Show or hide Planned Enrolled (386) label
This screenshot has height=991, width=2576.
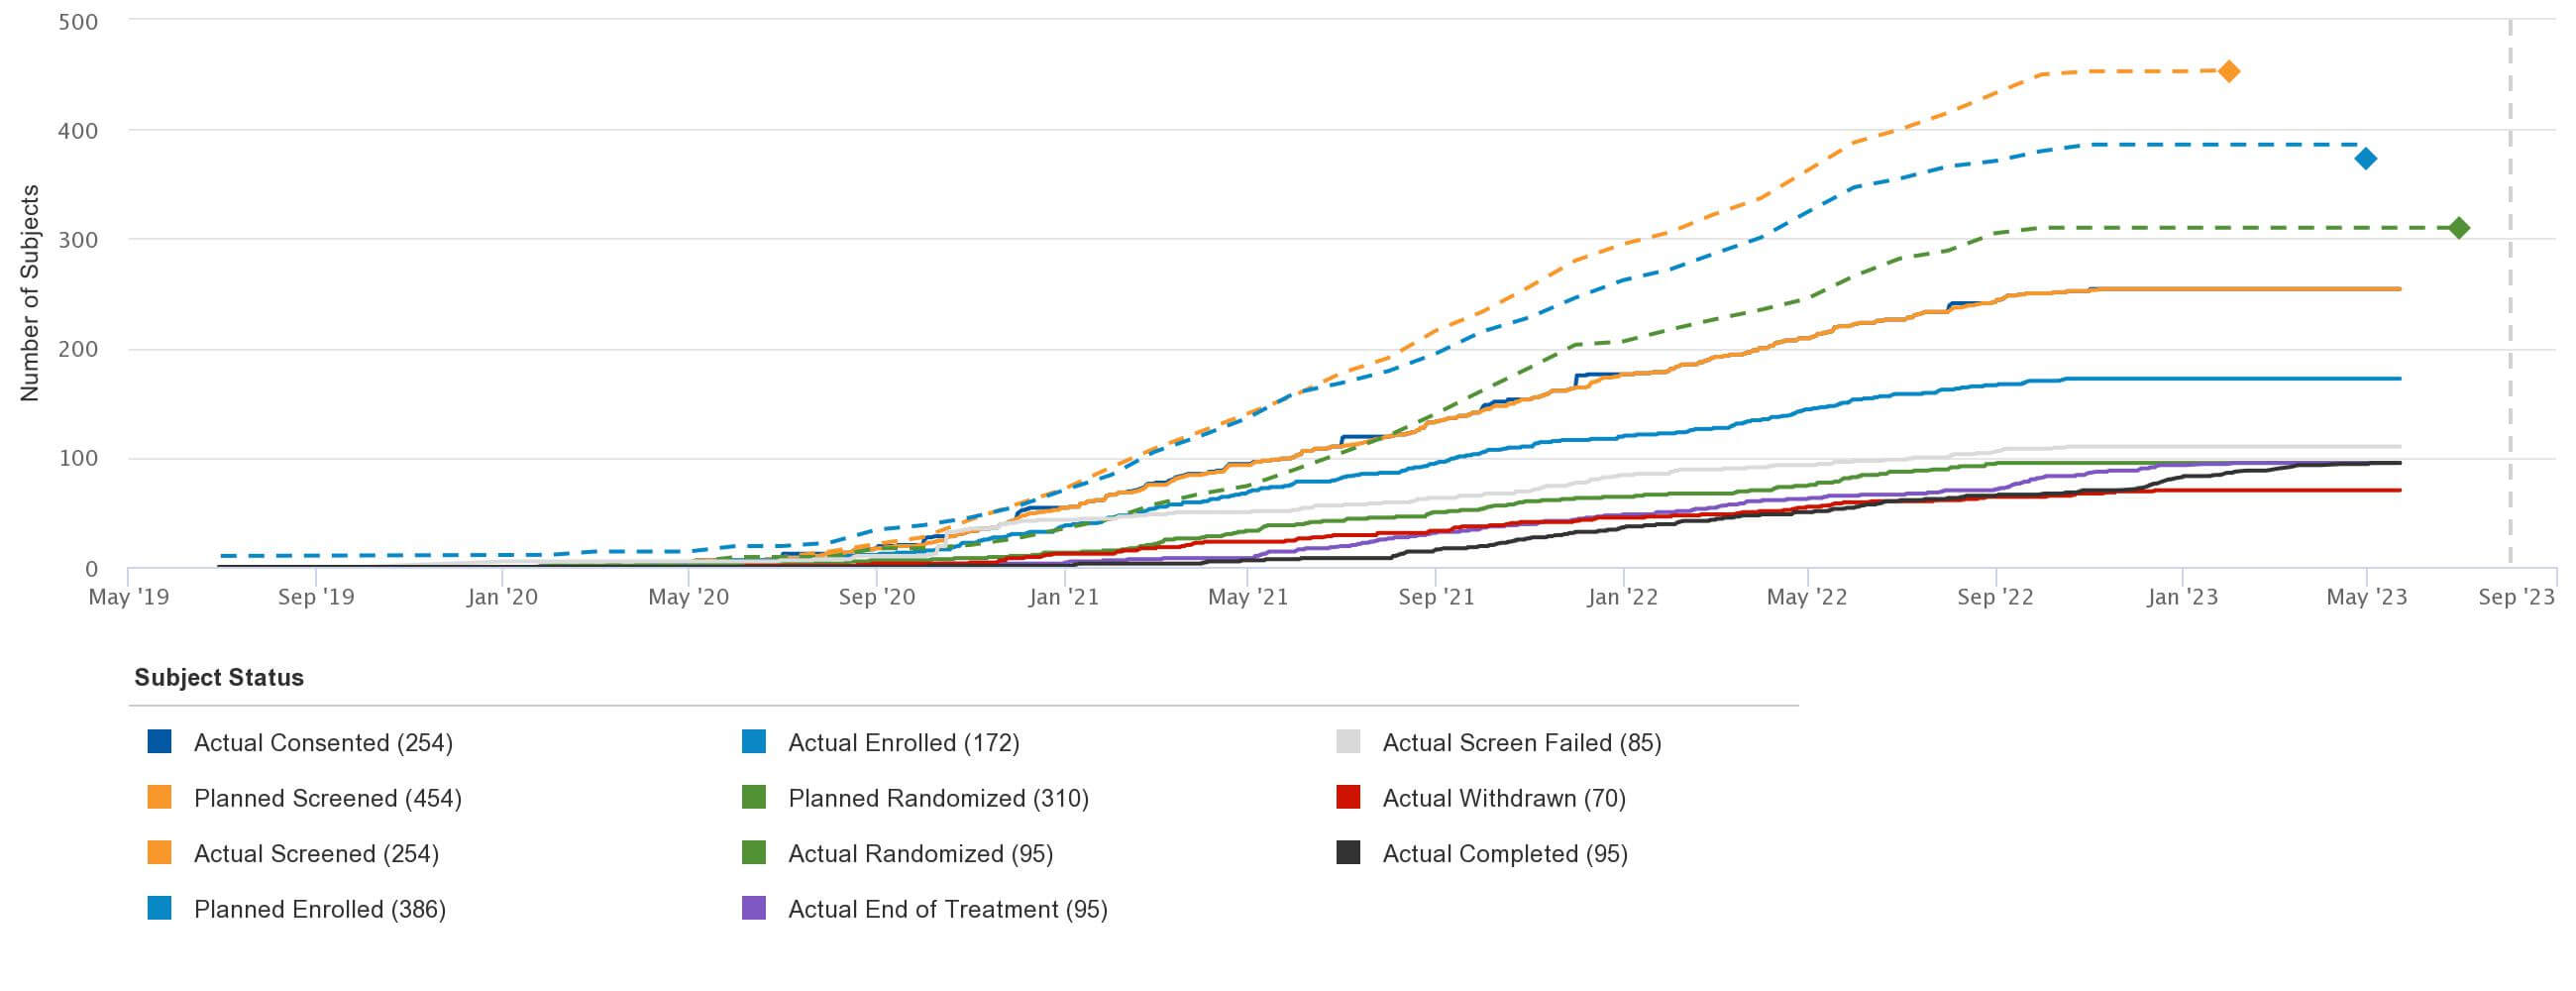(319, 909)
